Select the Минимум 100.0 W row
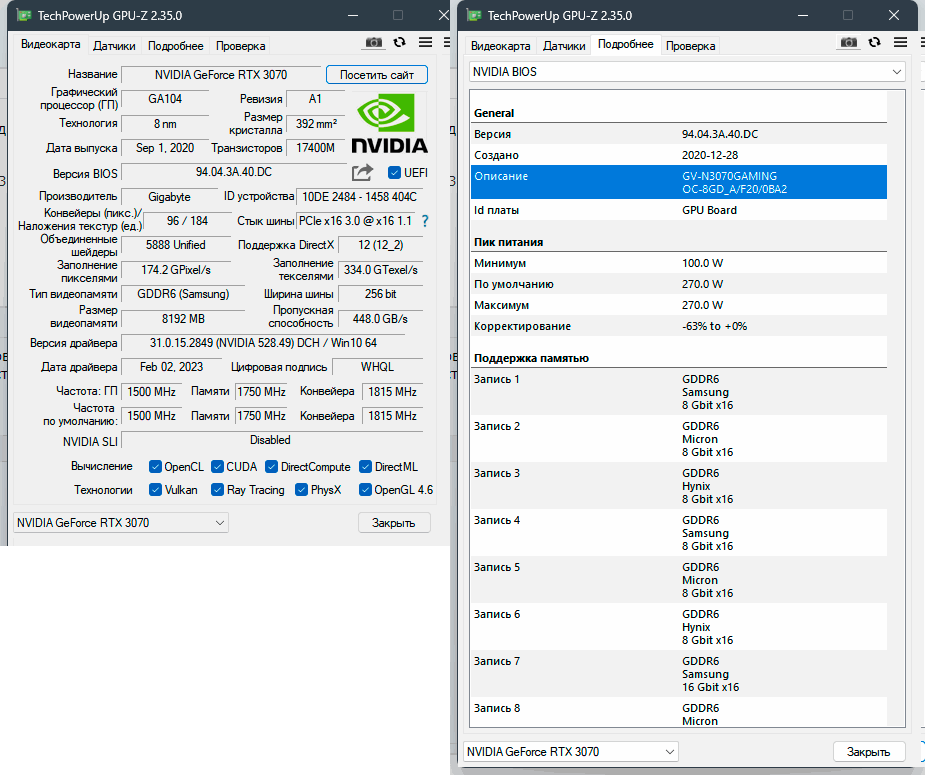This screenshot has height=775, width=937. [x=679, y=263]
